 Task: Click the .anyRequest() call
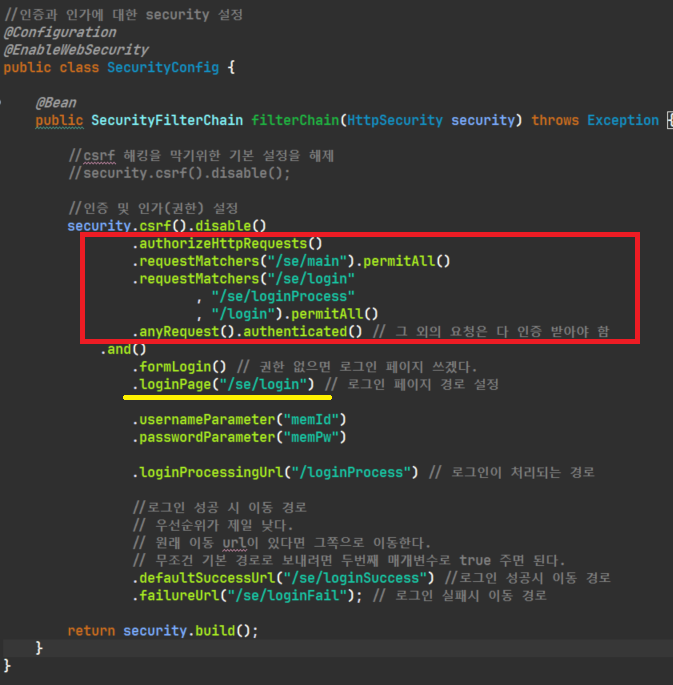[183, 332]
